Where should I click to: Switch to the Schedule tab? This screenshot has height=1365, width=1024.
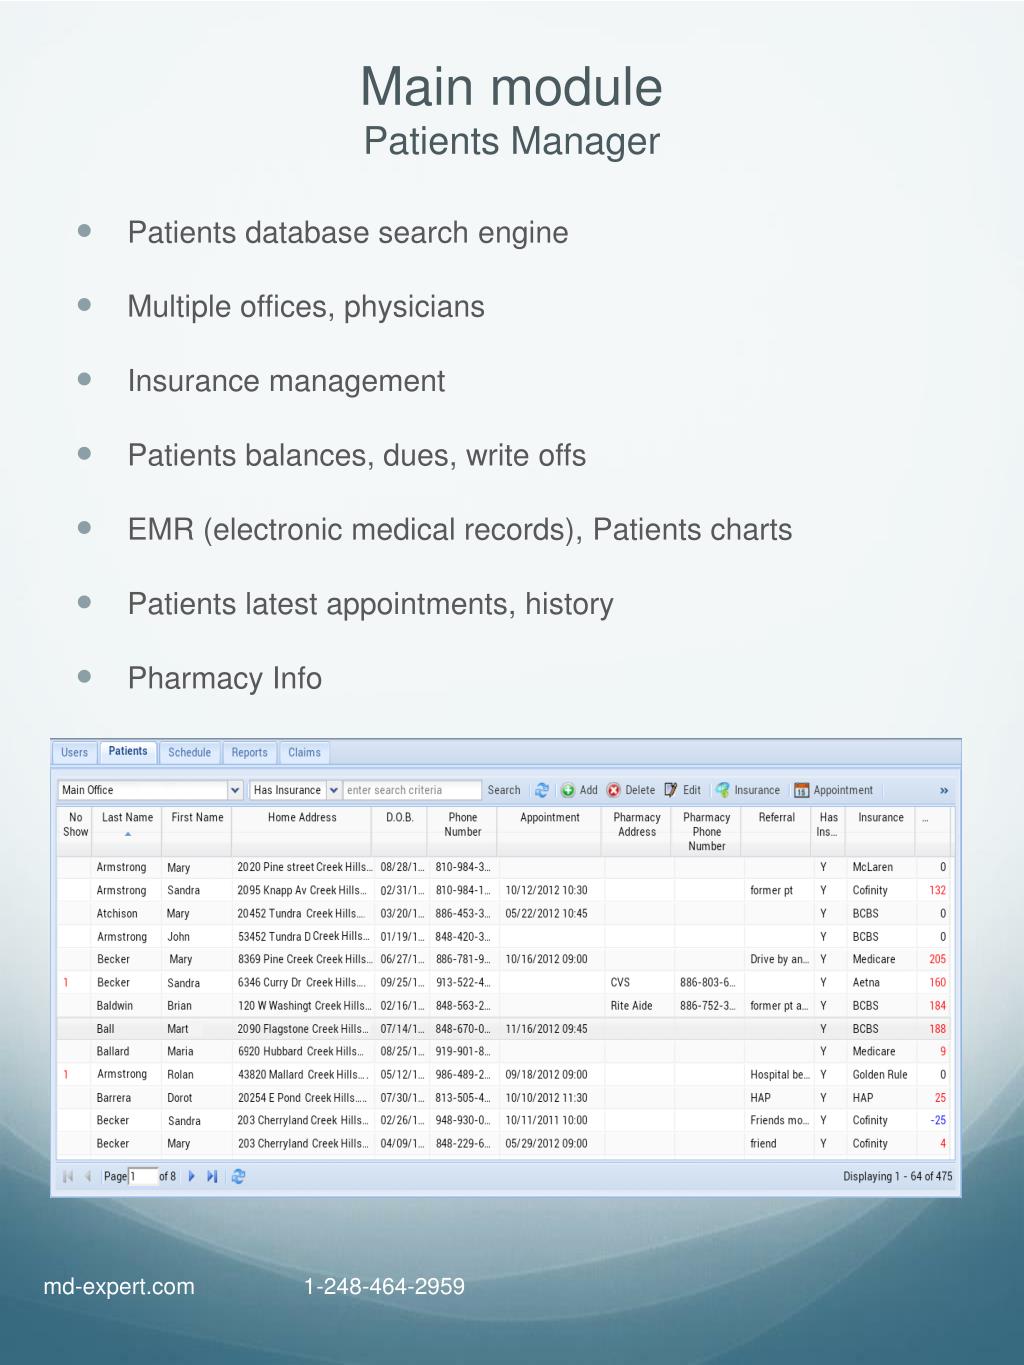click(189, 752)
